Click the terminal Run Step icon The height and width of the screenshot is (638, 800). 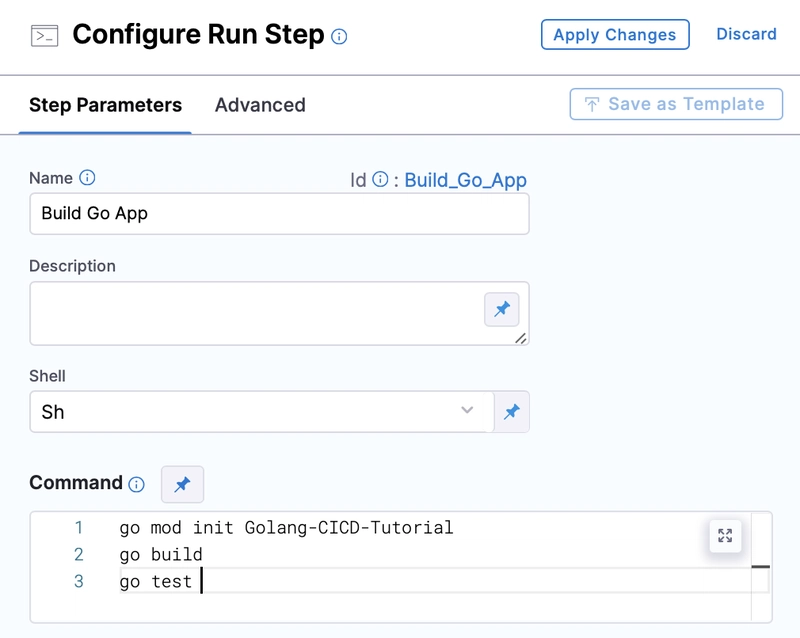click(x=44, y=36)
